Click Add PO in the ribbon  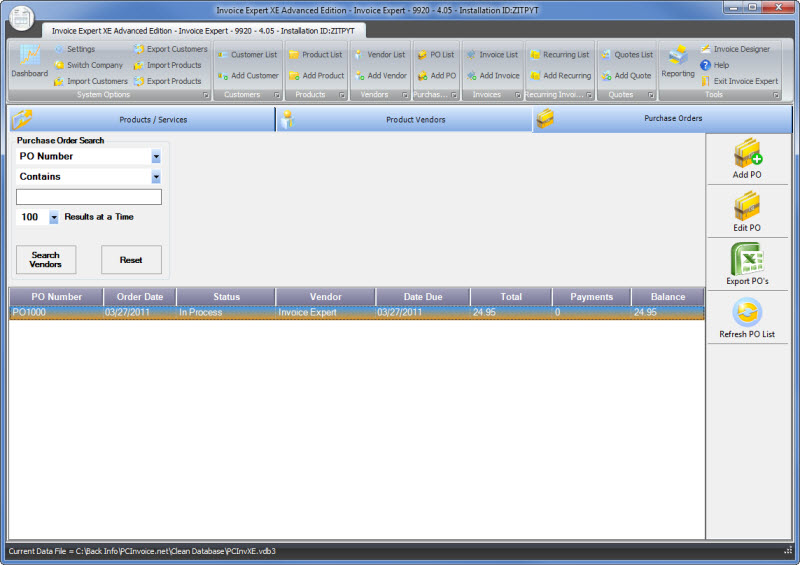point(437,76)
